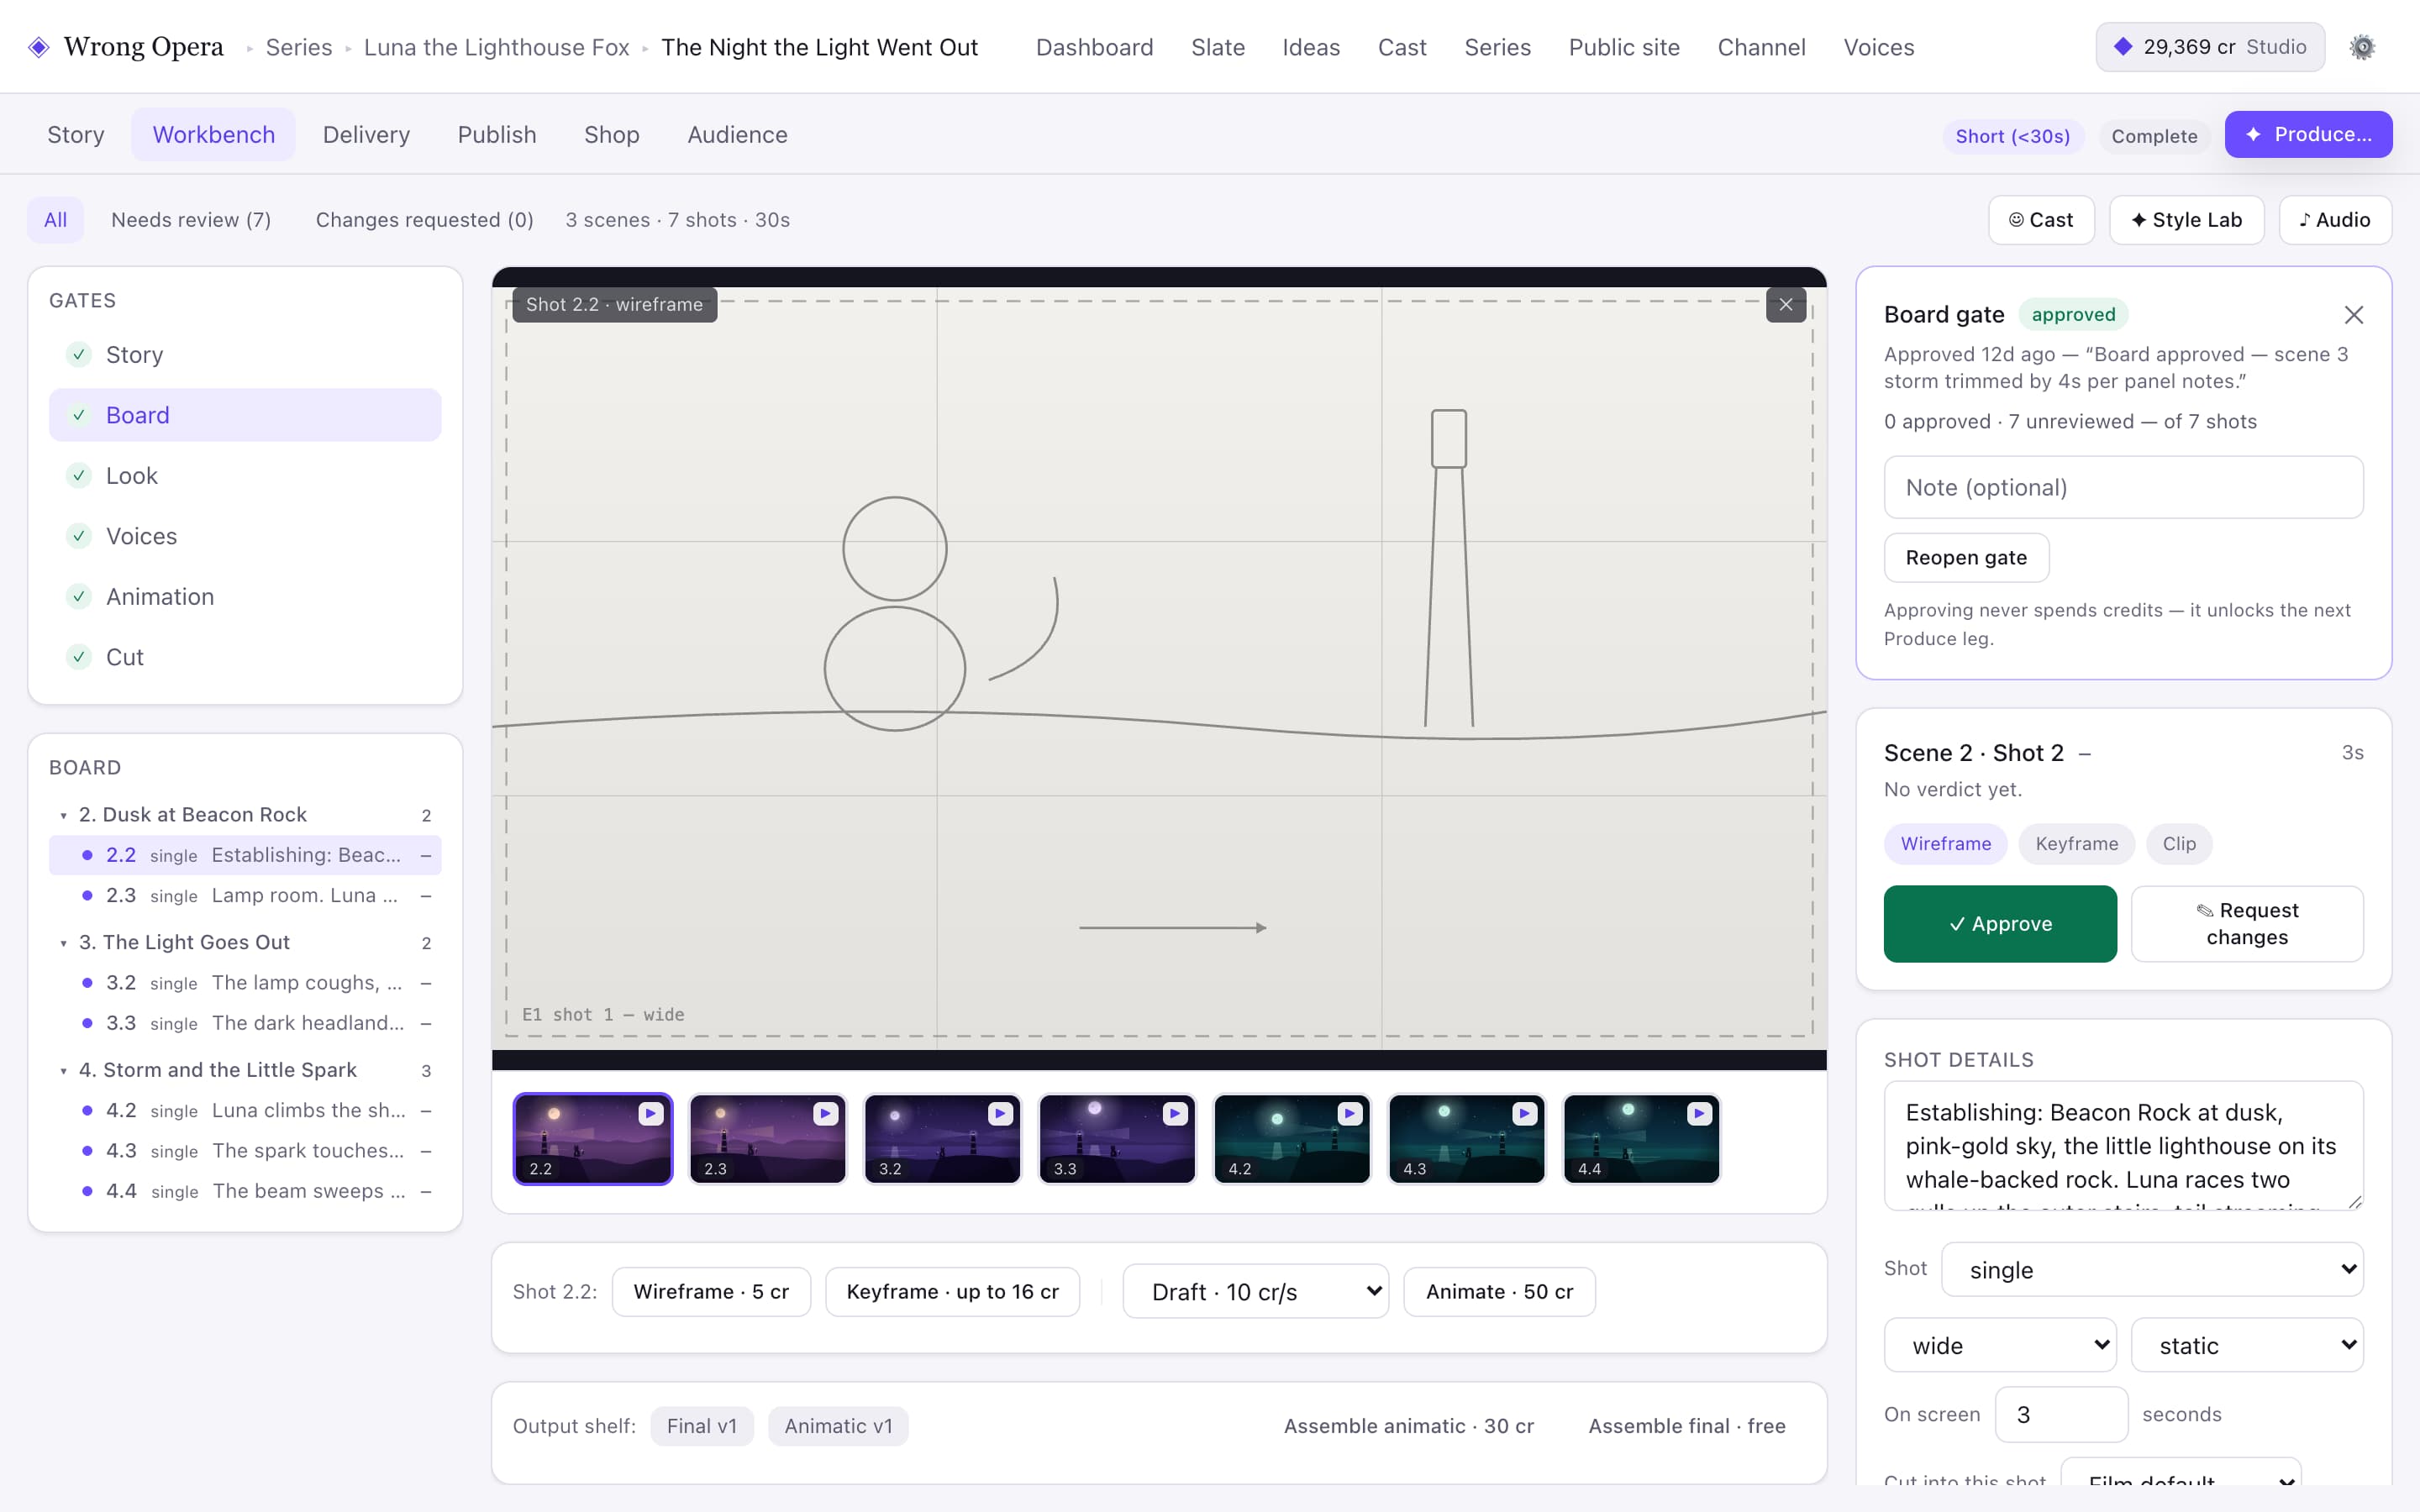Click the play icon on thumbnail 2.3
This screenshot has width=2420, height=1512.
tap(825, 1114)
